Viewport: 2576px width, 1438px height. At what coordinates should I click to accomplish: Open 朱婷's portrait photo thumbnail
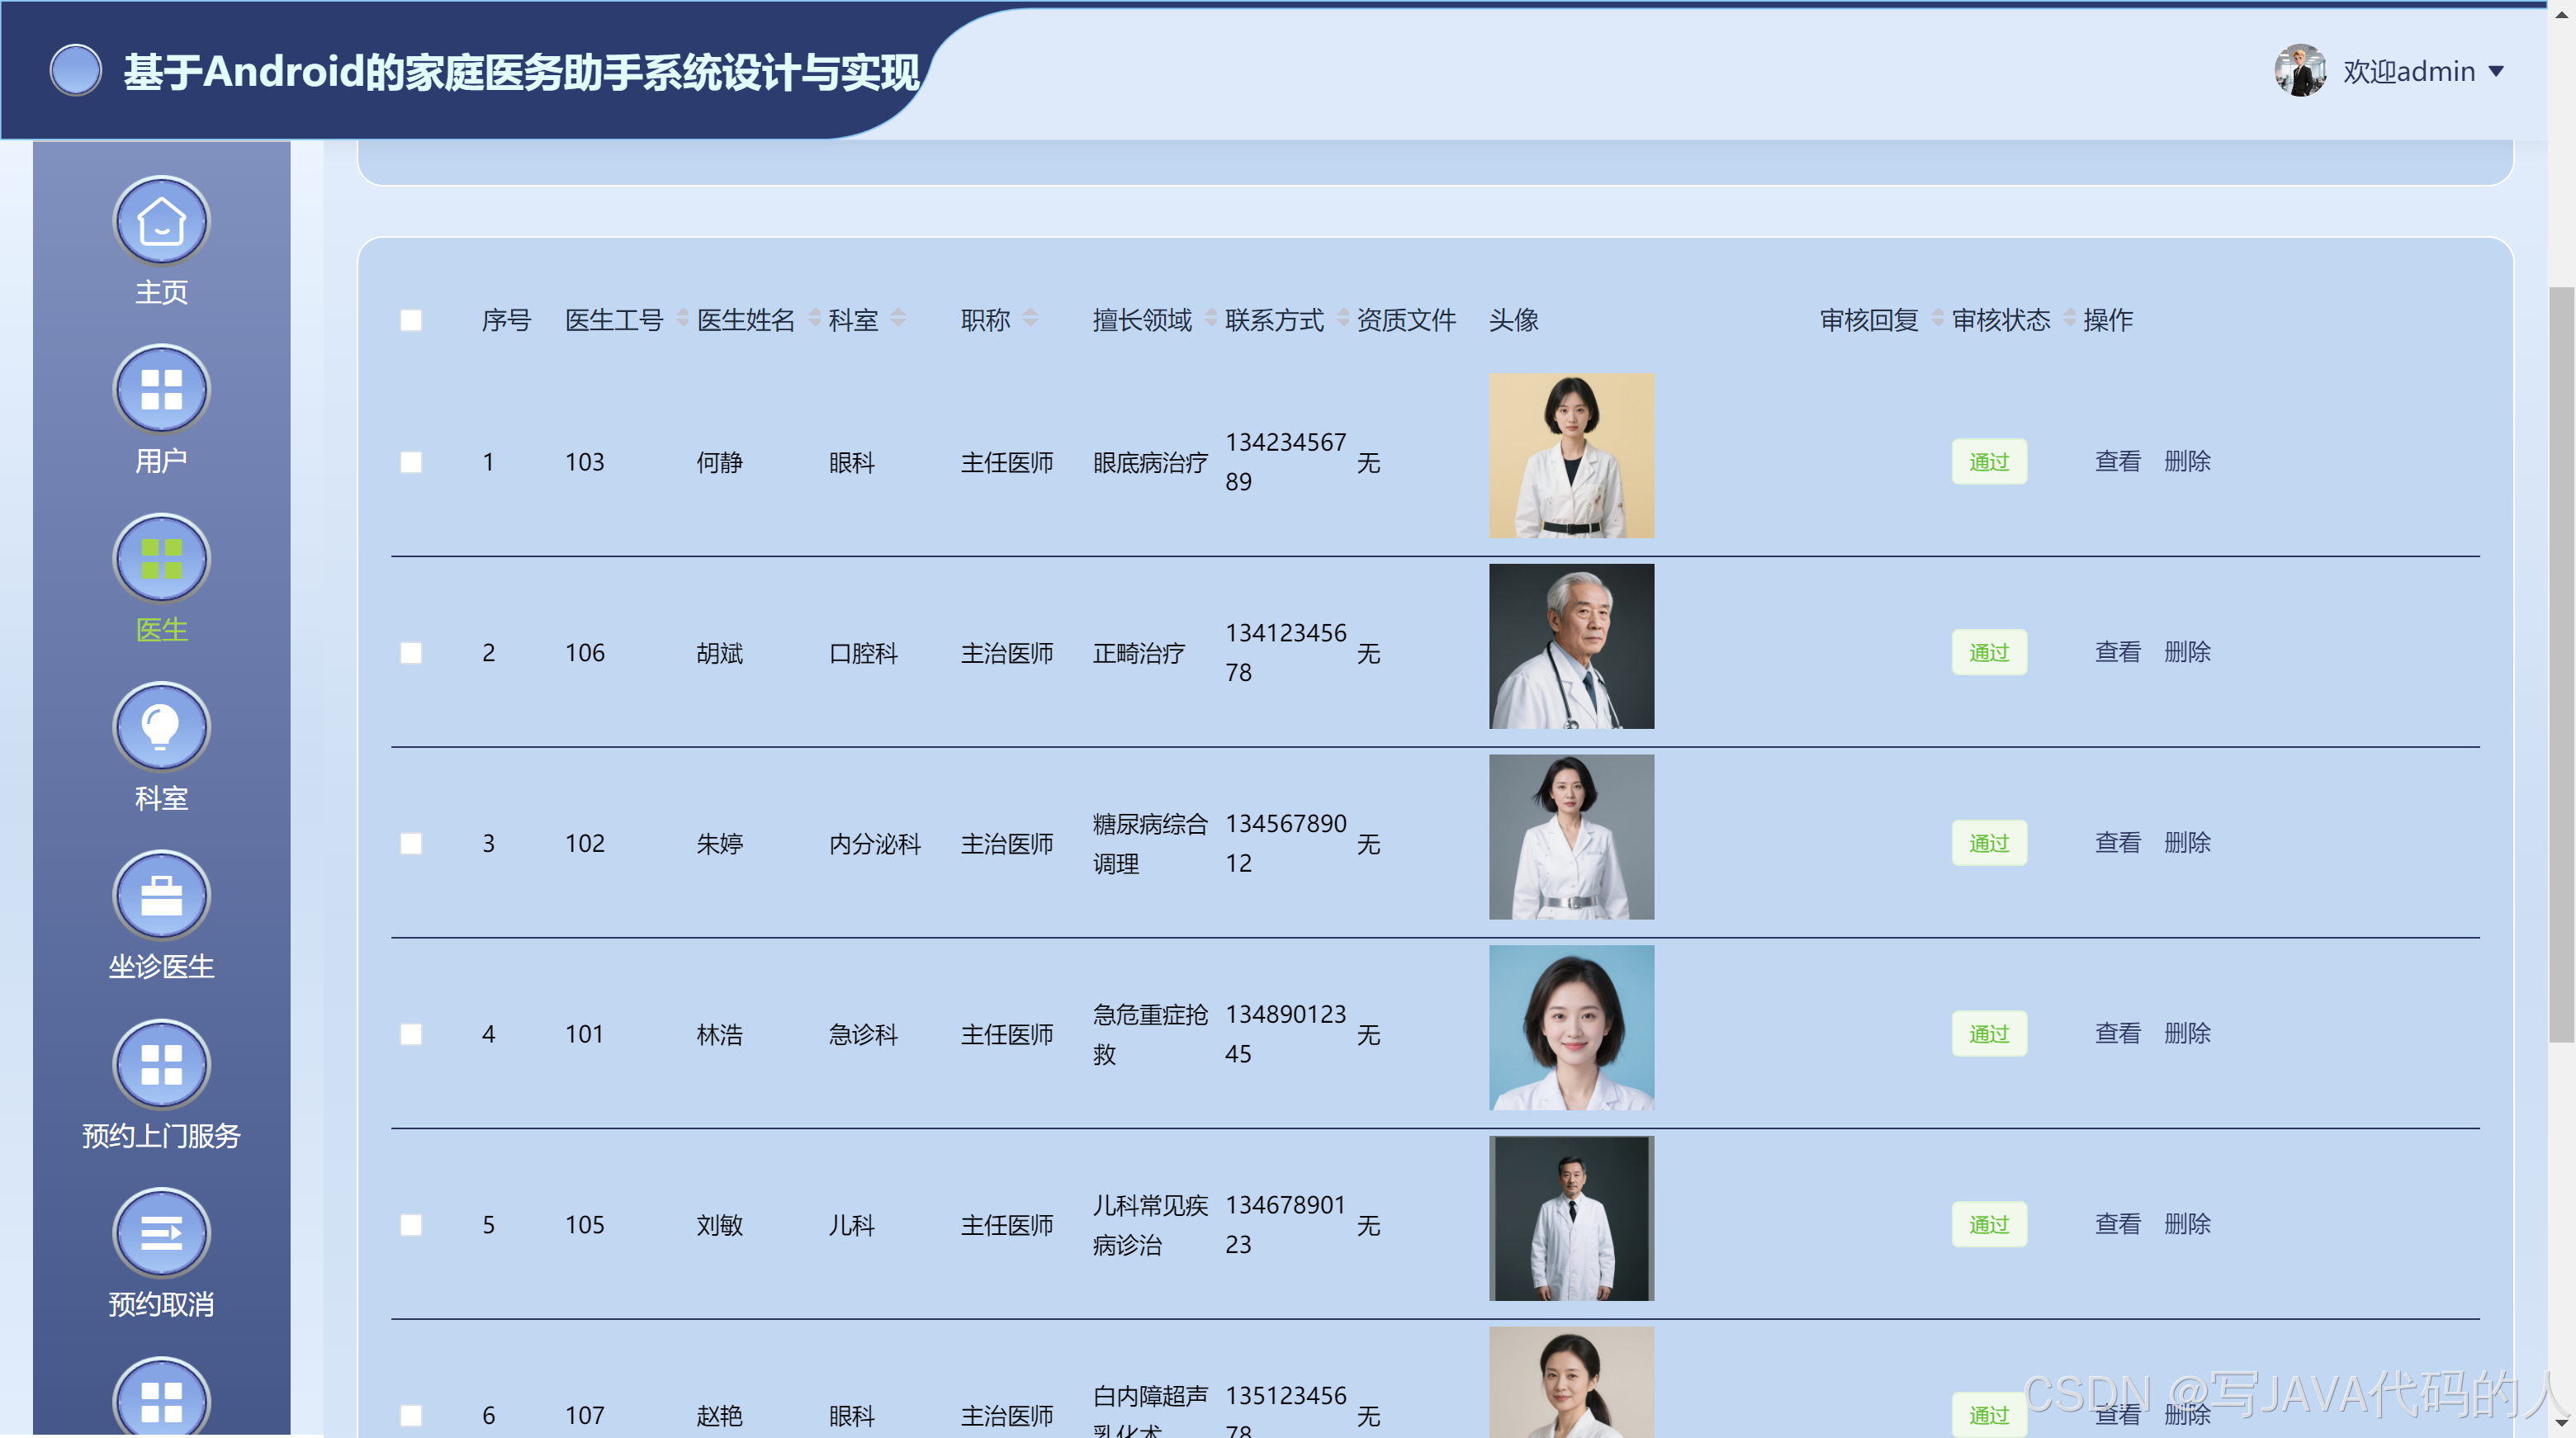coord(1571,837)
